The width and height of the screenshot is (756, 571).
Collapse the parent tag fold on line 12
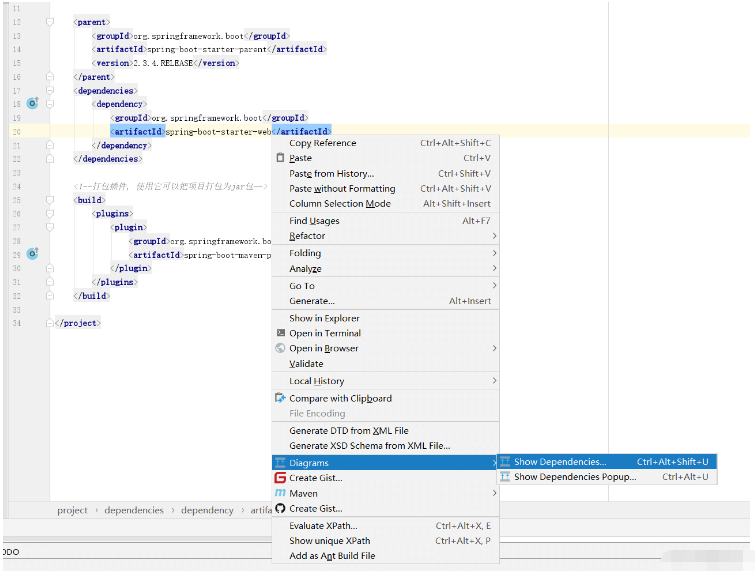tap(50, 22)
